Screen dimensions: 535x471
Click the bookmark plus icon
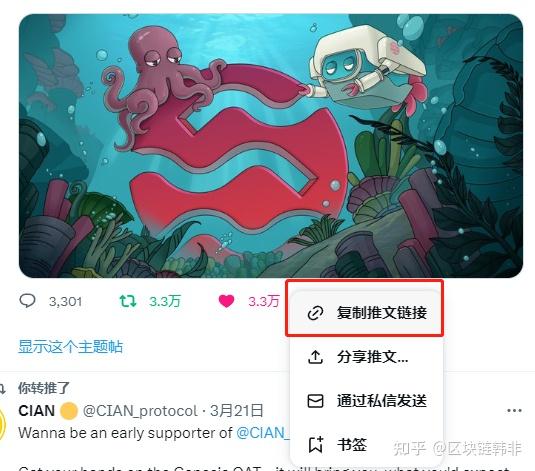tap(316, 444)
